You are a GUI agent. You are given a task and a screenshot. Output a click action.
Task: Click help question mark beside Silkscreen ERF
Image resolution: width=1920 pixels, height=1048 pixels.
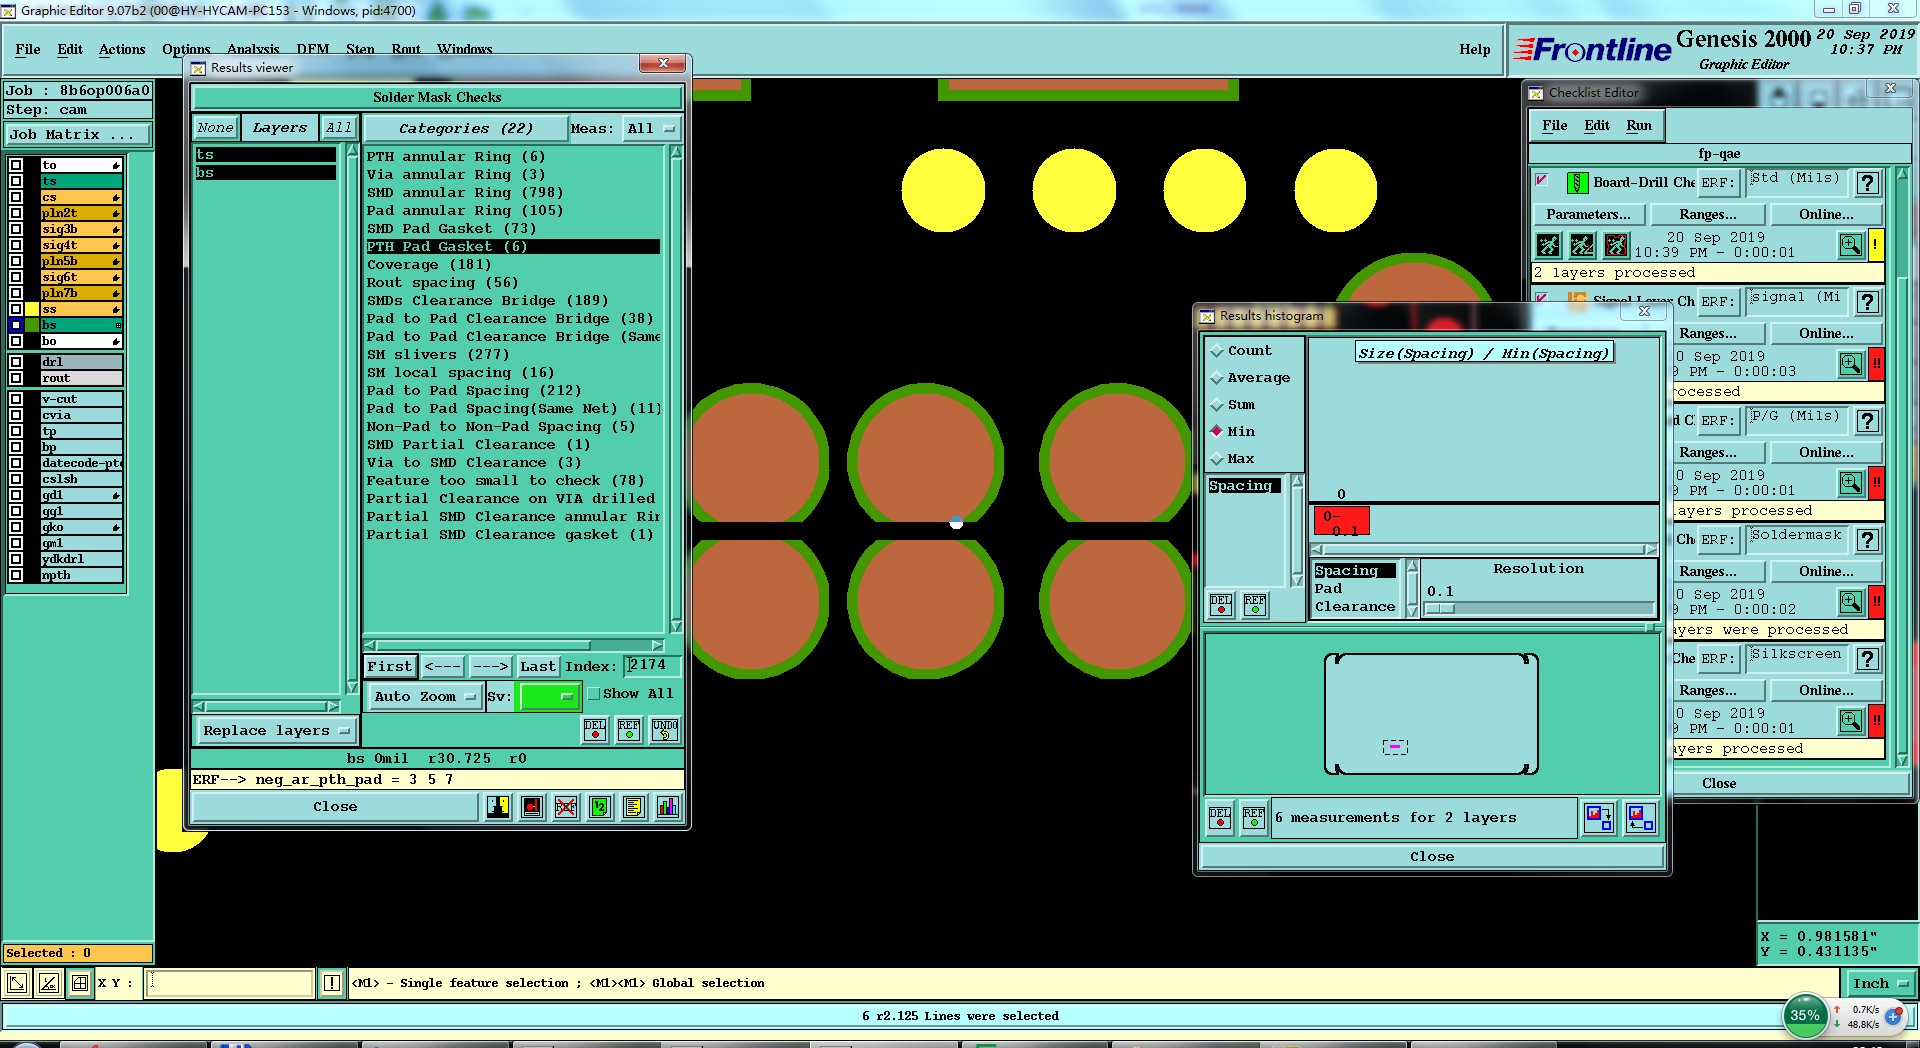(1867, 659)
